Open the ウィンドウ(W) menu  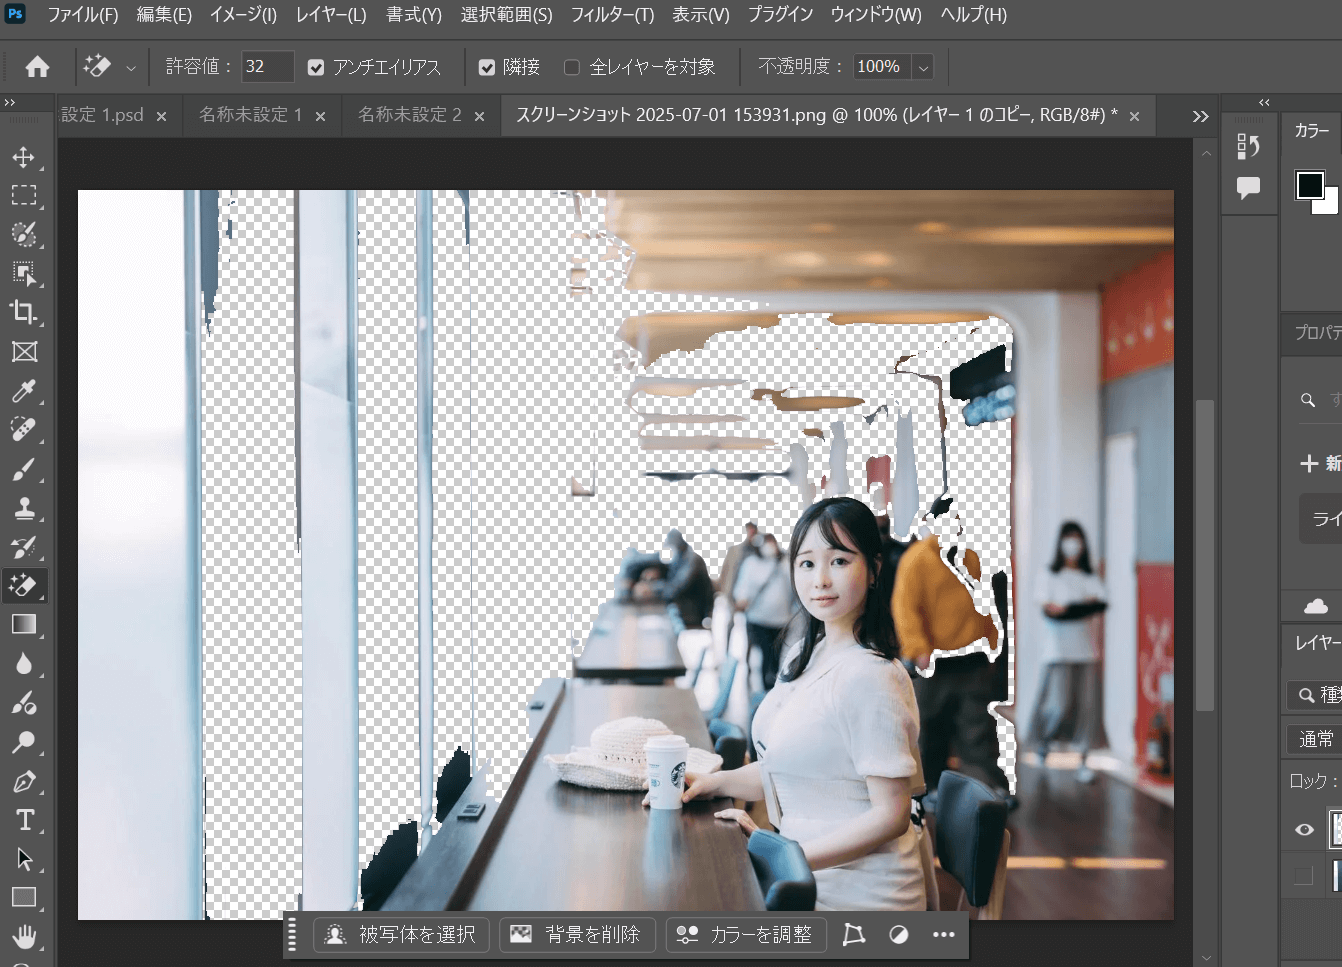876,15
